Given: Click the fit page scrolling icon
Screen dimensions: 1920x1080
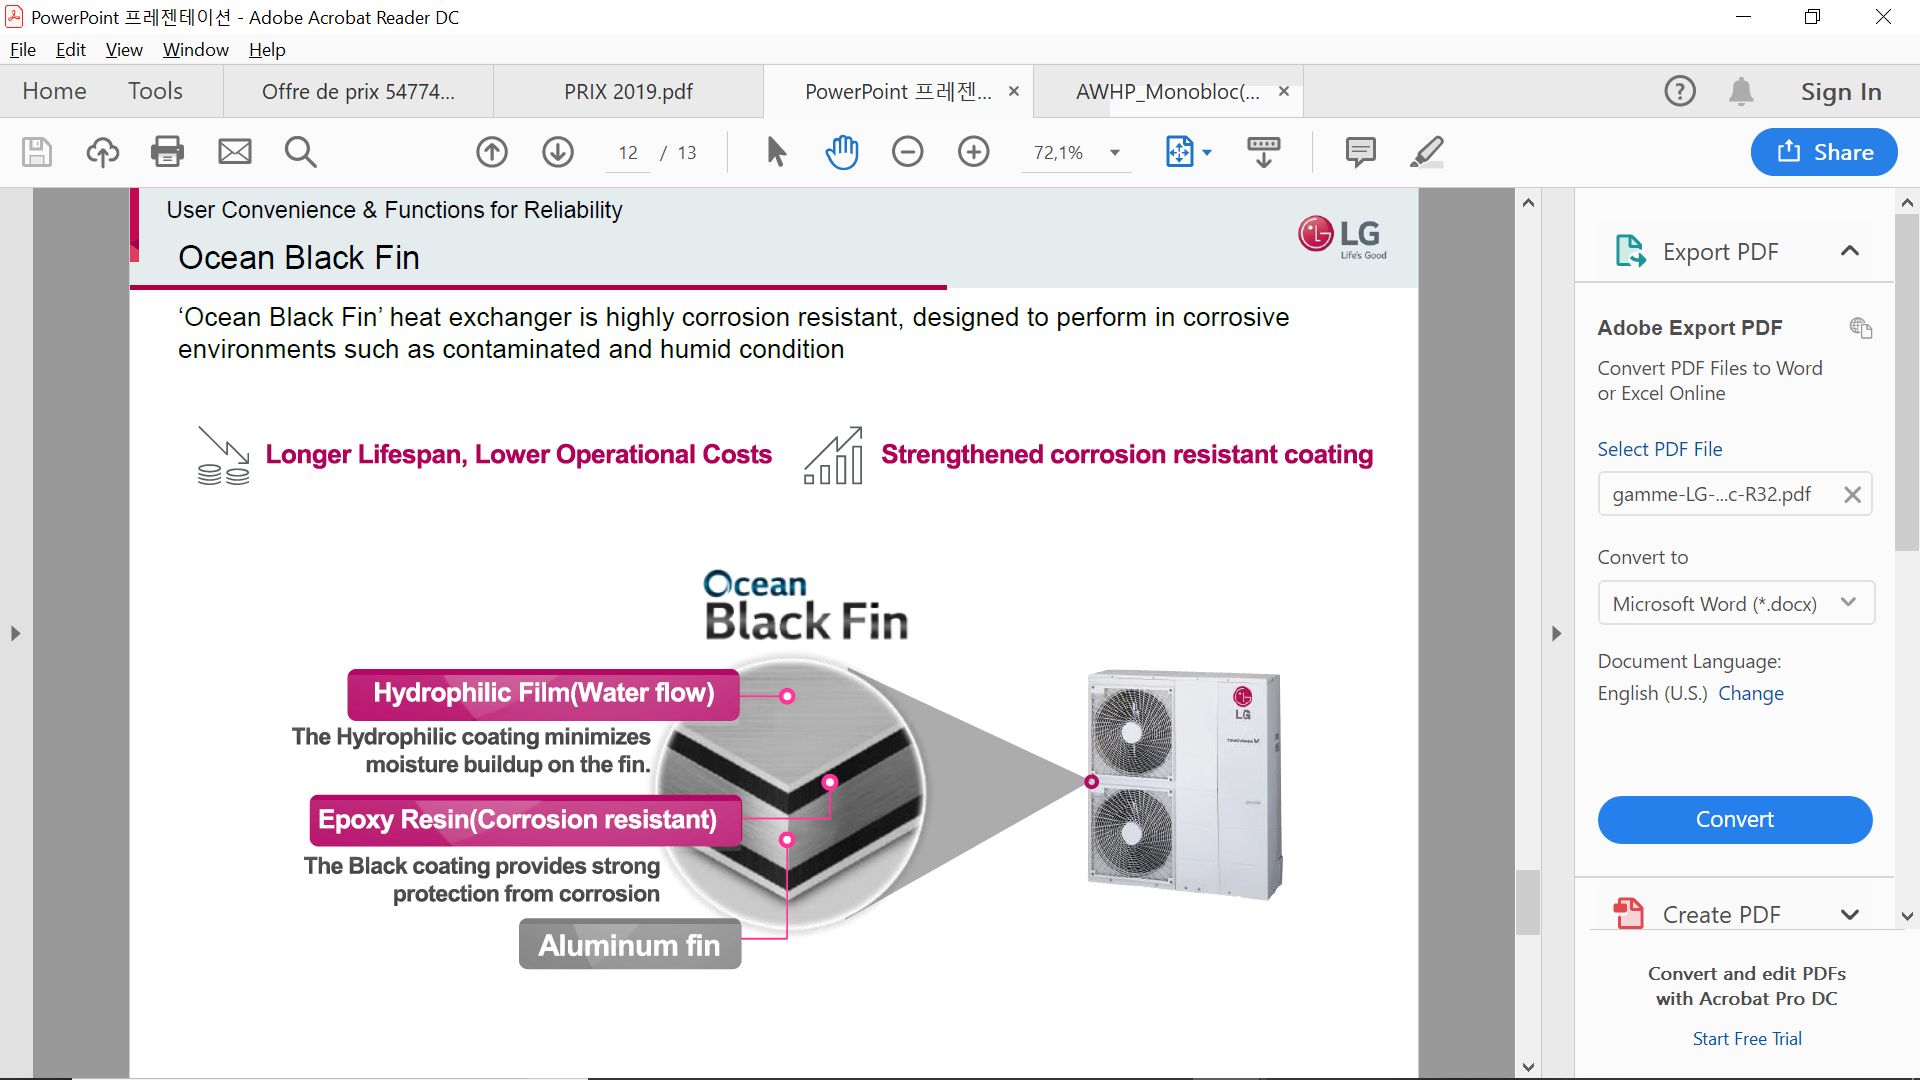Looking at the screenshot, I should click(1180, 152).
